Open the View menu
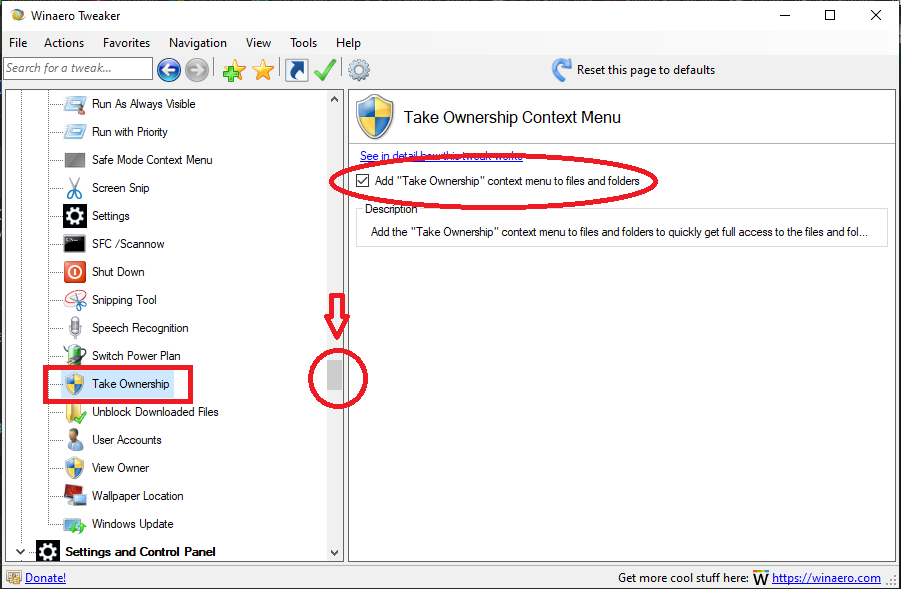This screenshot has width=901, height=589. pyautogui.click(x=259, y=43)
